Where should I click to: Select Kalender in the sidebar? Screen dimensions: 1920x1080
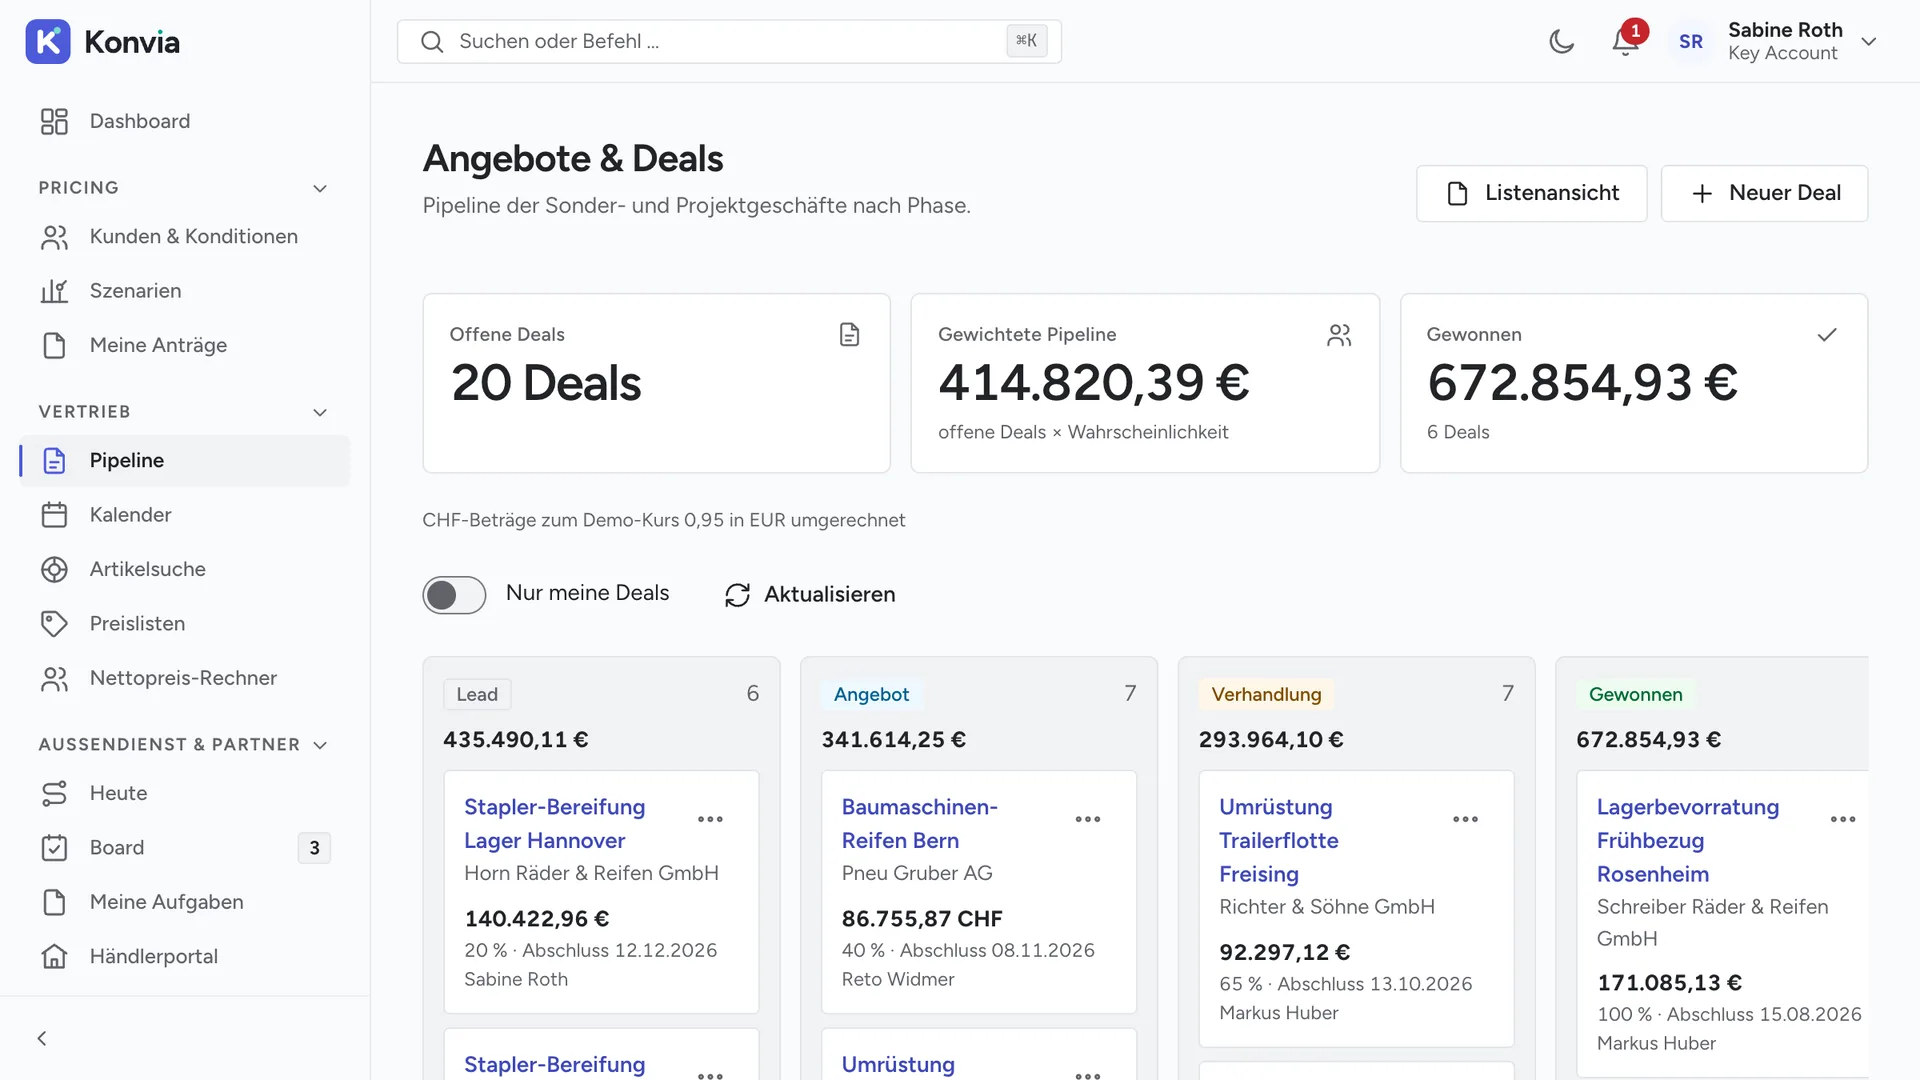point(185,515)
